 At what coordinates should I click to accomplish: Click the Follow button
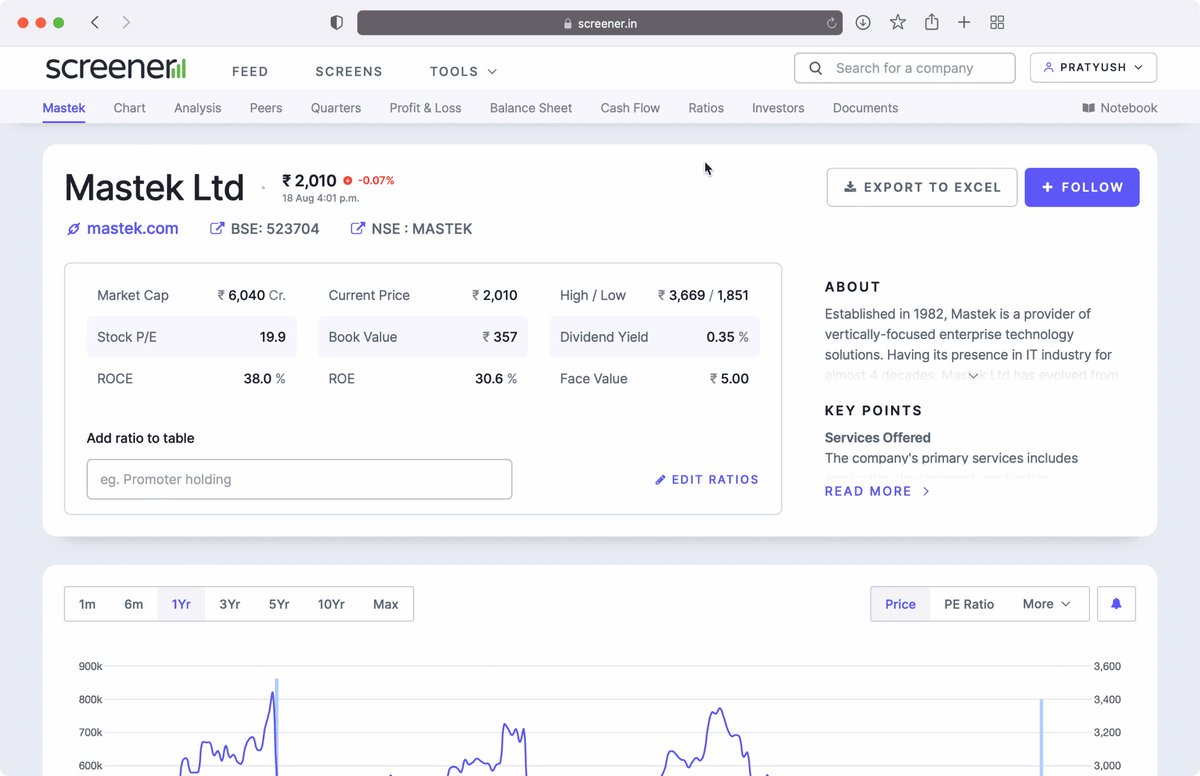coord(1082,187)
